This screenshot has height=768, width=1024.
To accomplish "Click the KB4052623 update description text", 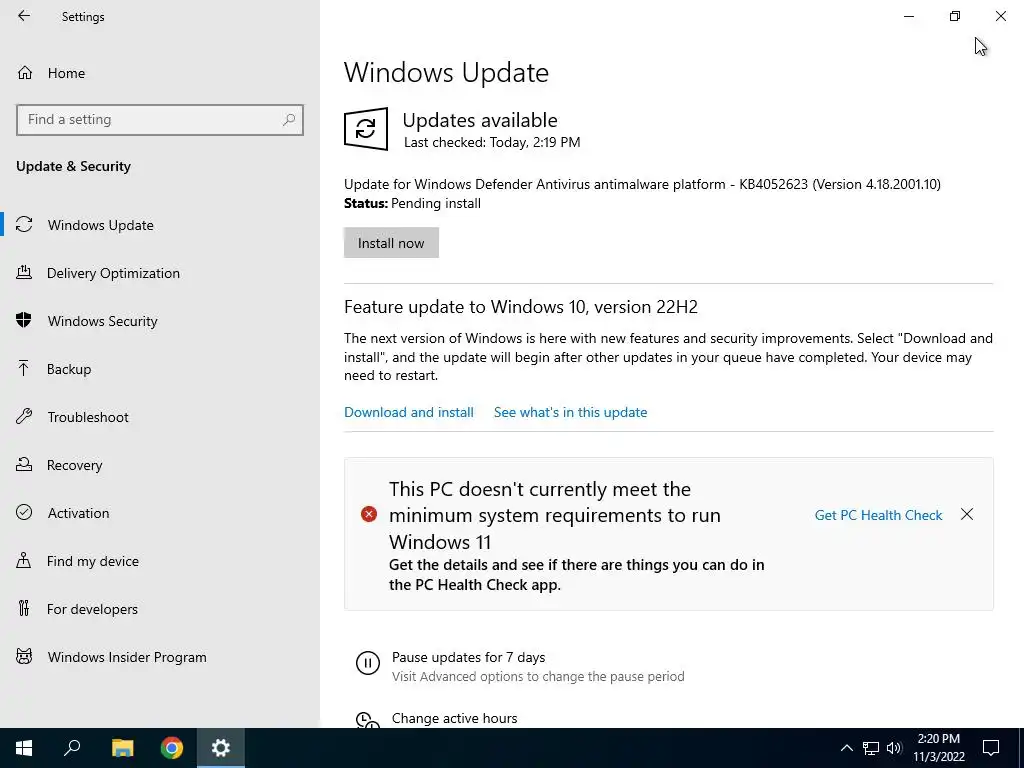I will (642, 184).
